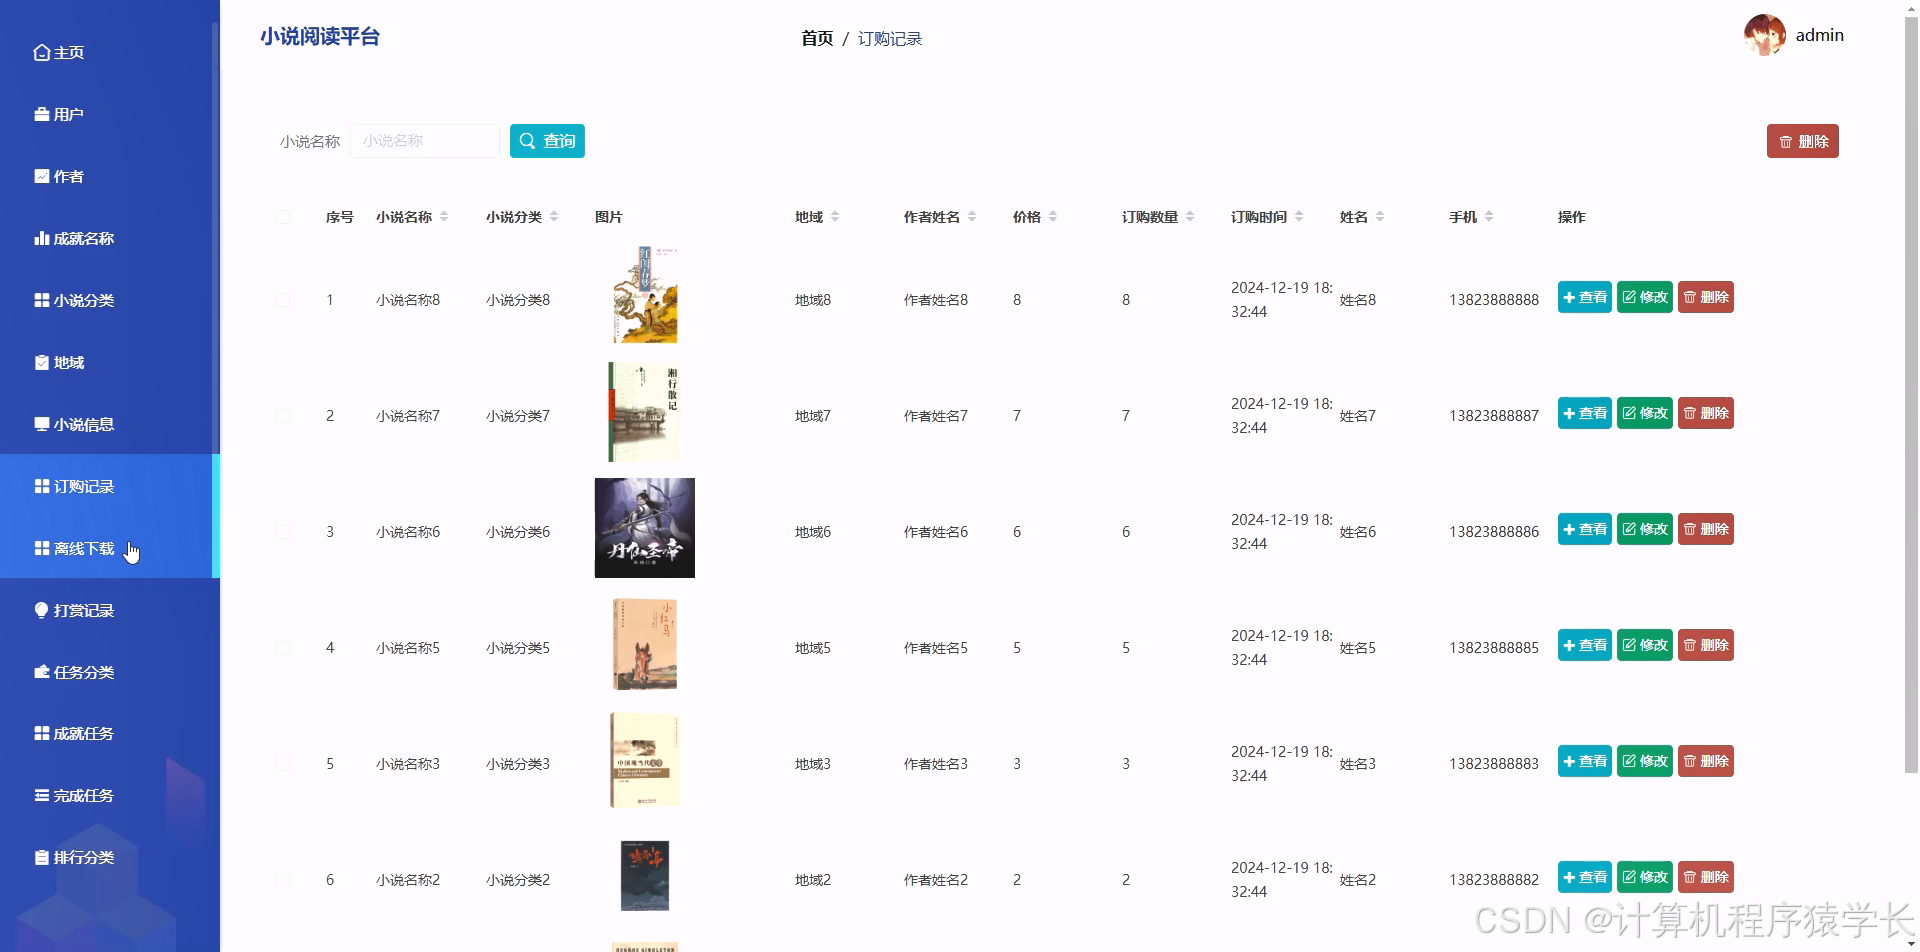Click the 成就名称 bar-chart icon
1920x952 pixels.
tap(41, 238)
